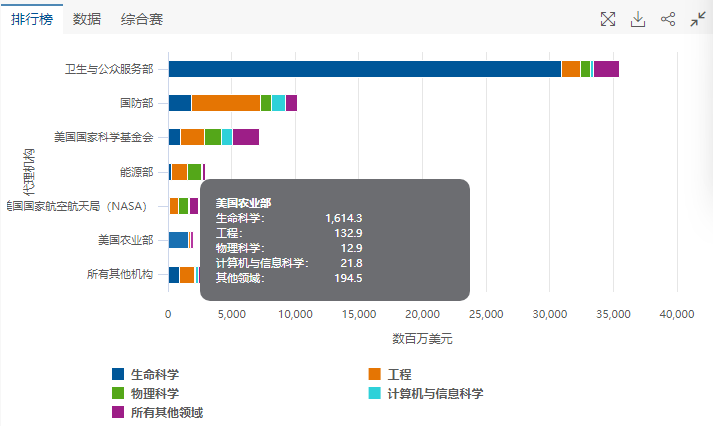Viewport: 713px width, 426px height.
Task: Open the 数据 tab
Action: [86, 19]
